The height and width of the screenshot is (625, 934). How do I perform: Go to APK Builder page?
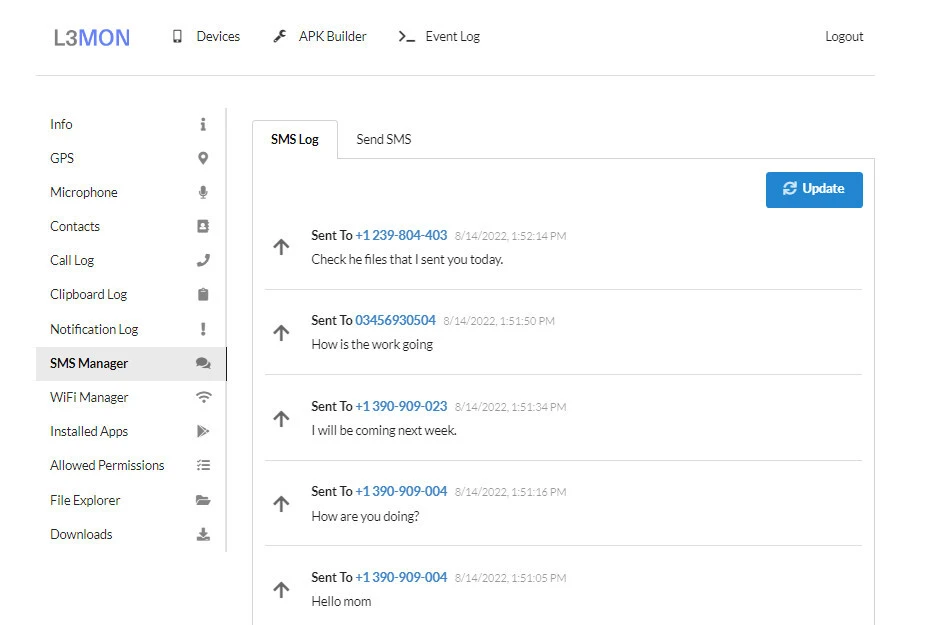320,36
